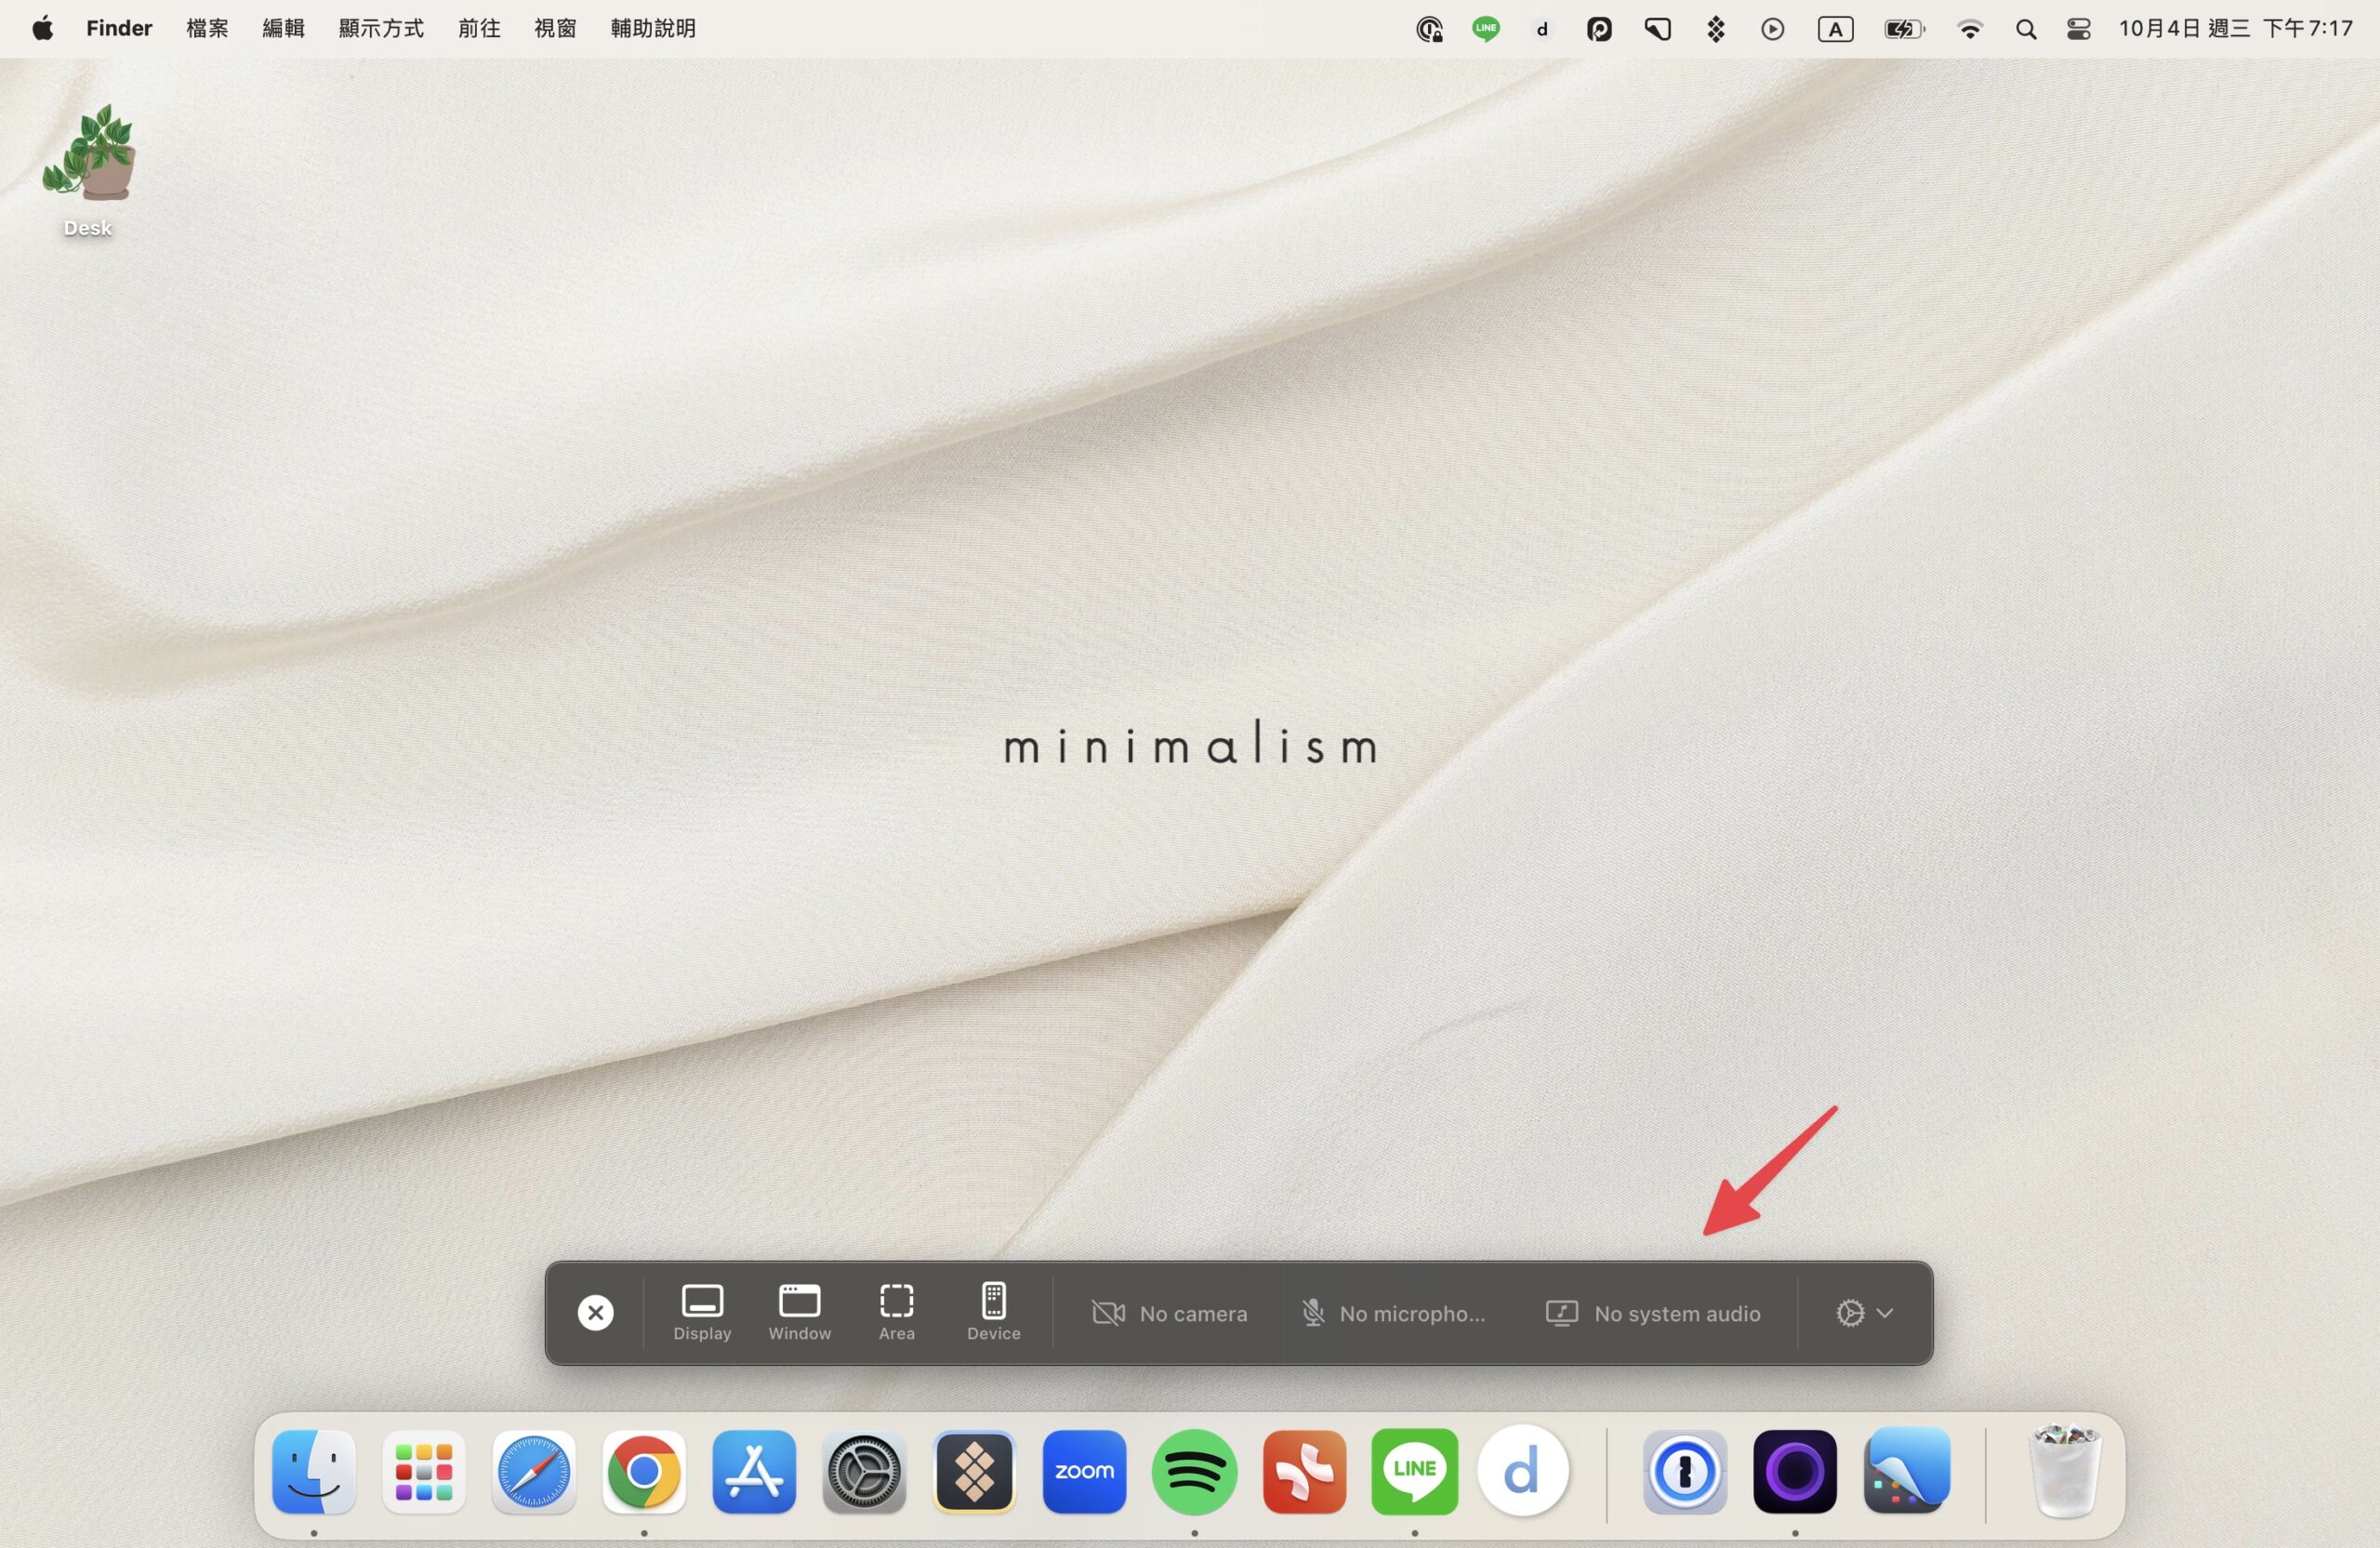Toggle the No microphone option
The width and height of the screenshot is (2380, 1548).
click(1393, 1313)
